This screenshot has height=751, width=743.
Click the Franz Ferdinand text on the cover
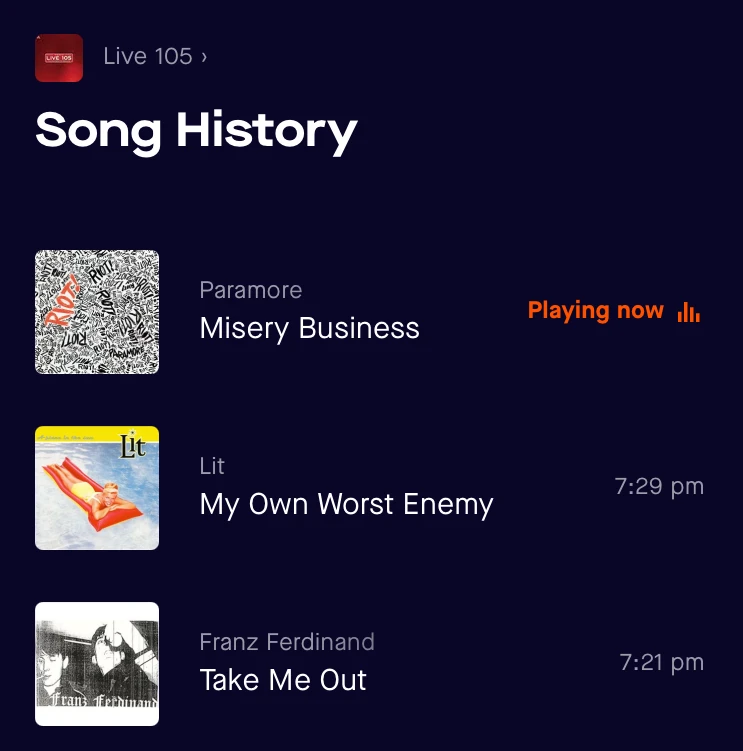click(x=104, y=701)
